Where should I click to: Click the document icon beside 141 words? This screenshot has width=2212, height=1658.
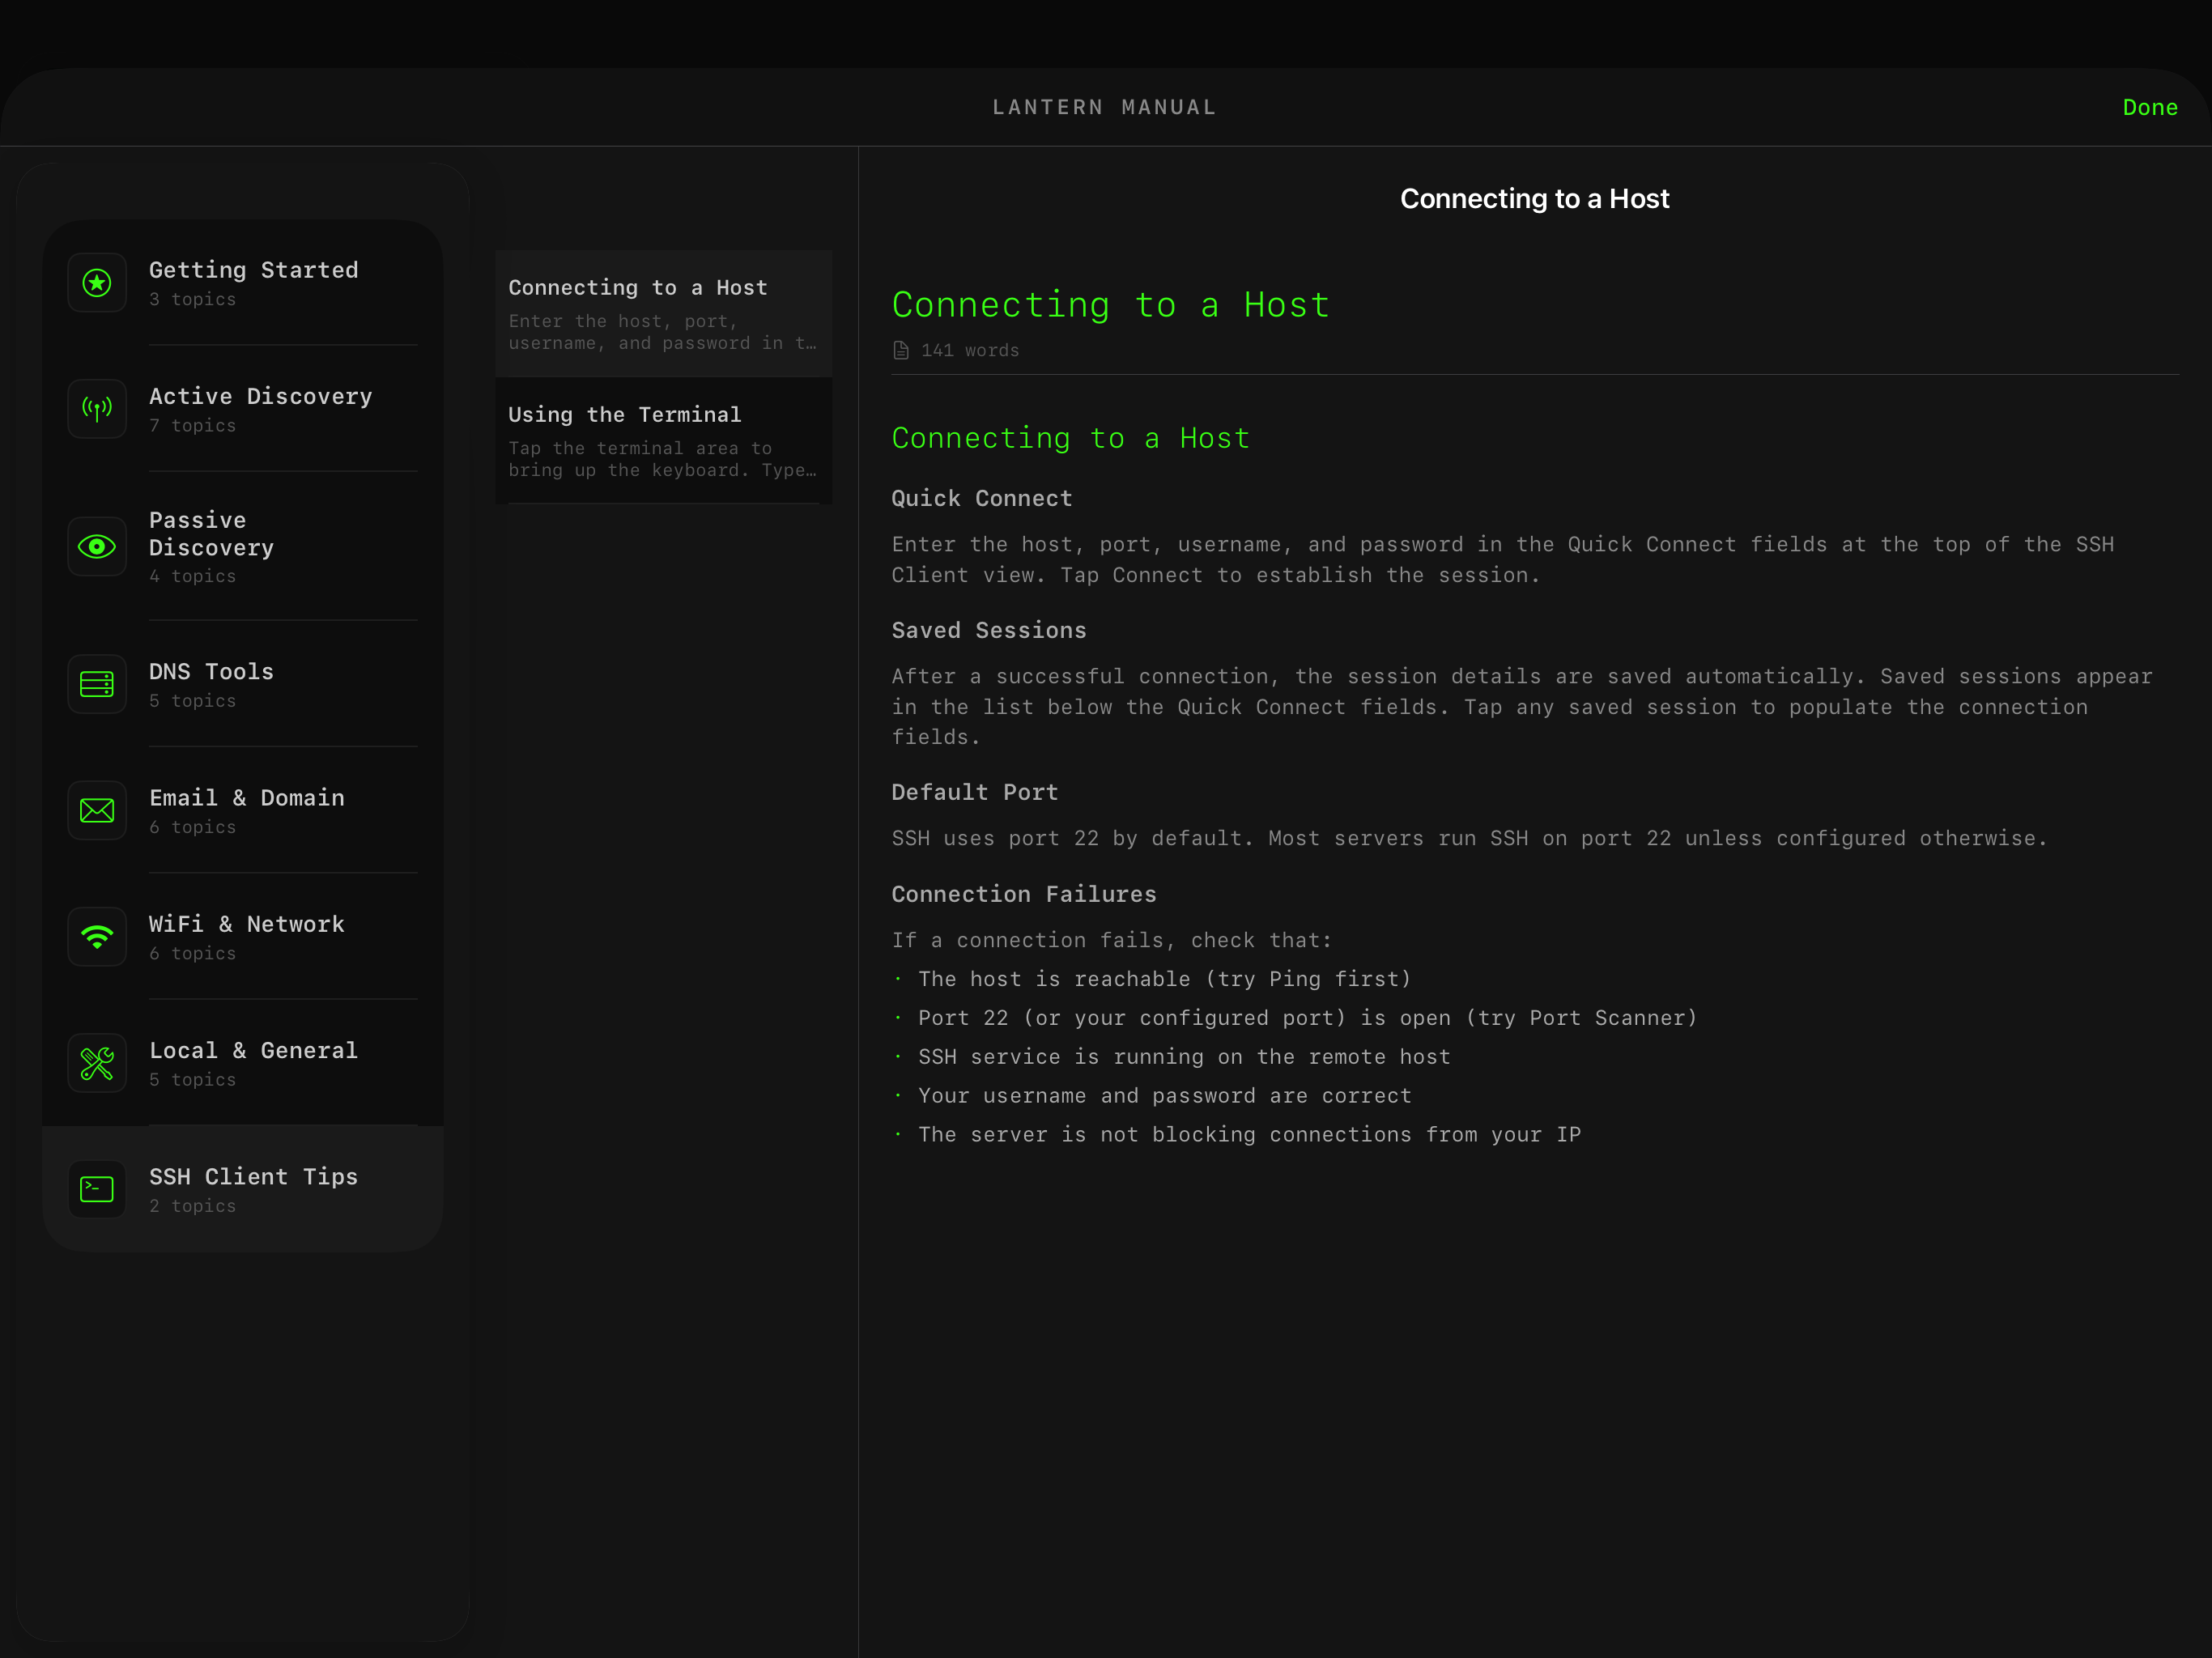[x=901, y=350]
